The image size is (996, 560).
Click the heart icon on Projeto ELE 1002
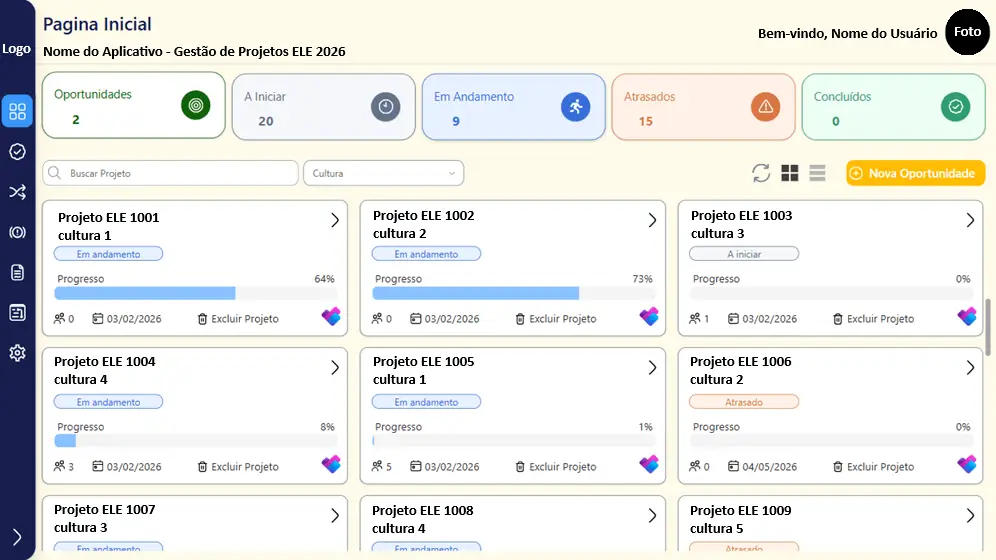(649, 316)
